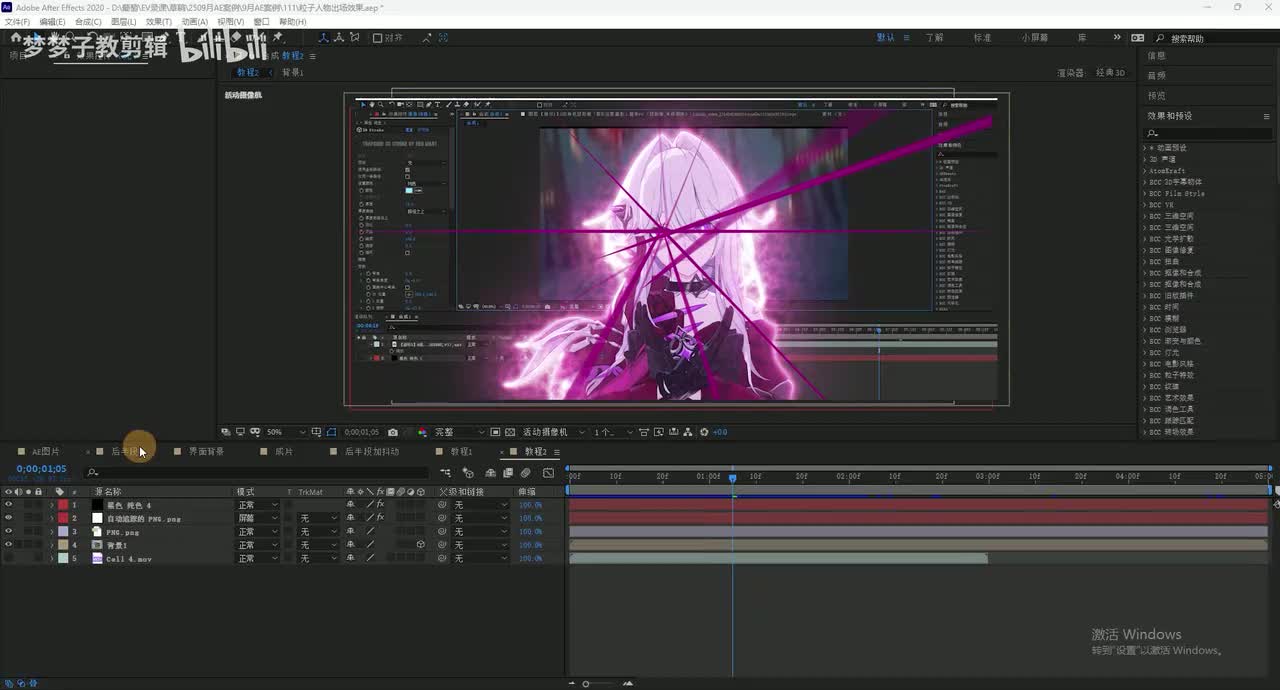Expand the BCC 粒子特效 effects category
This screenshot has width=1280, height=690.
coord(1145,375)
